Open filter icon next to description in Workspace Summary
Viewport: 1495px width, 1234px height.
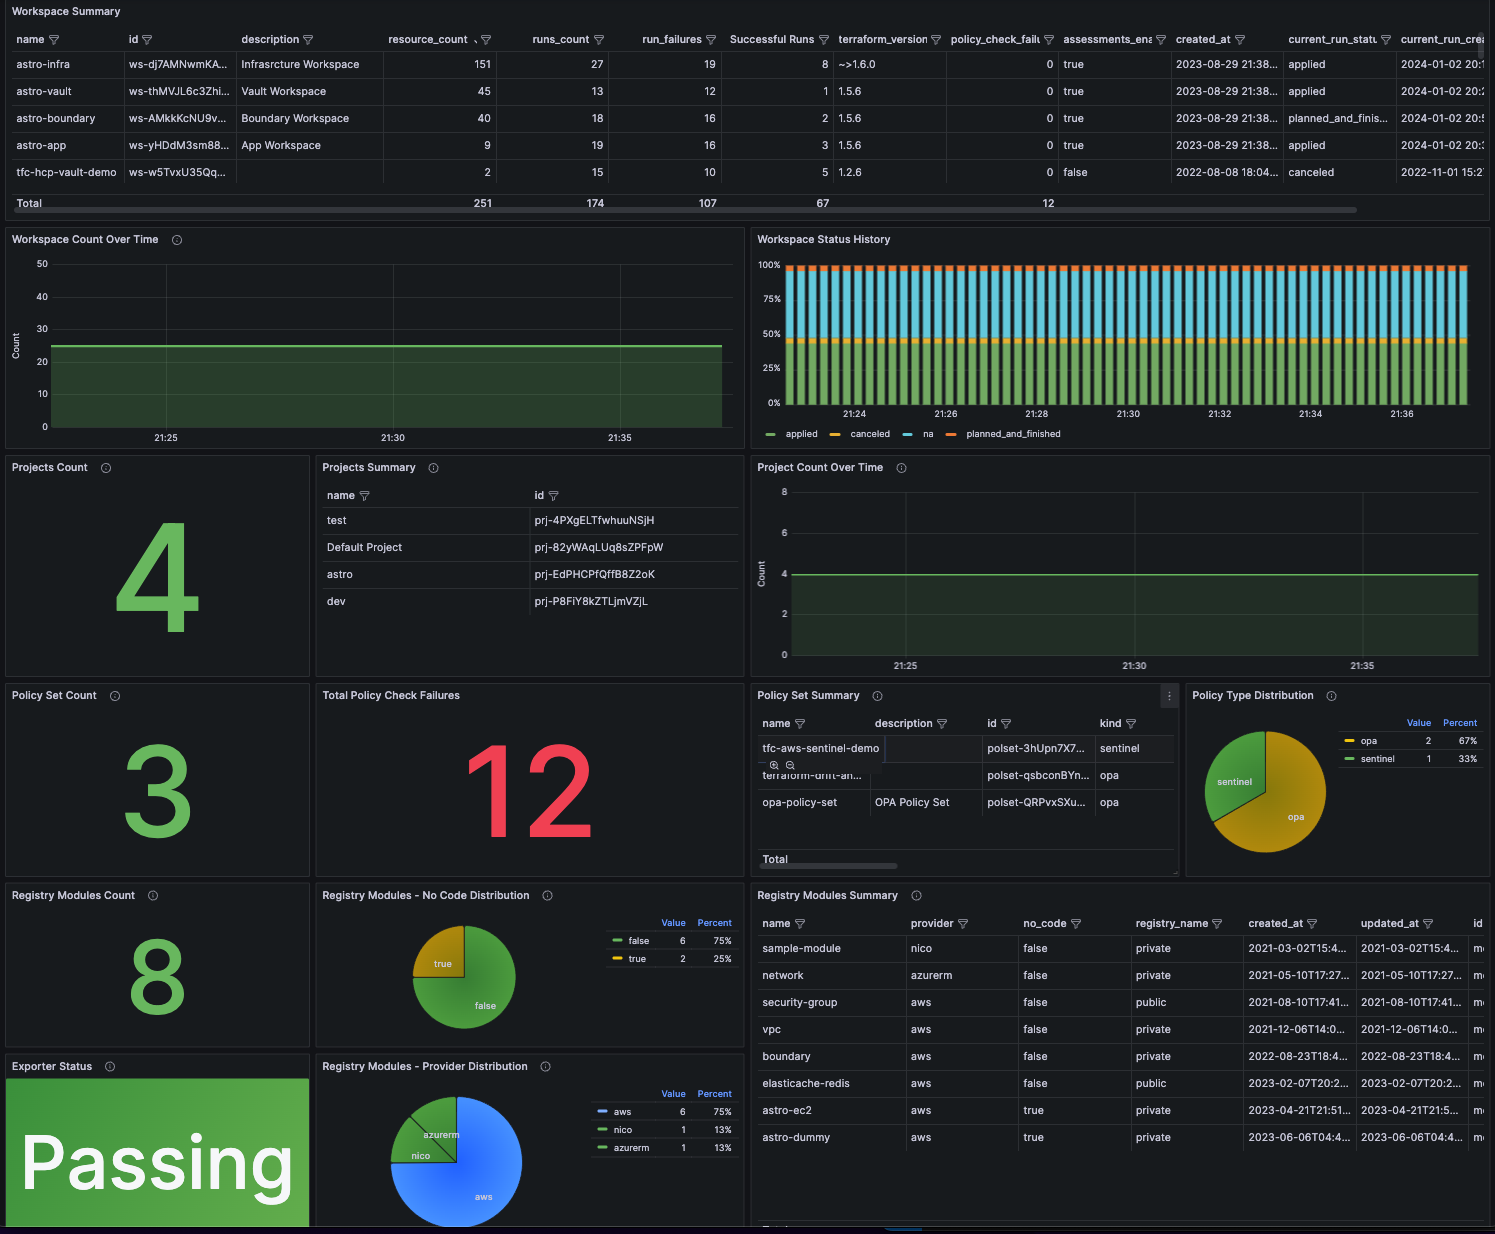tap(308, 40)
